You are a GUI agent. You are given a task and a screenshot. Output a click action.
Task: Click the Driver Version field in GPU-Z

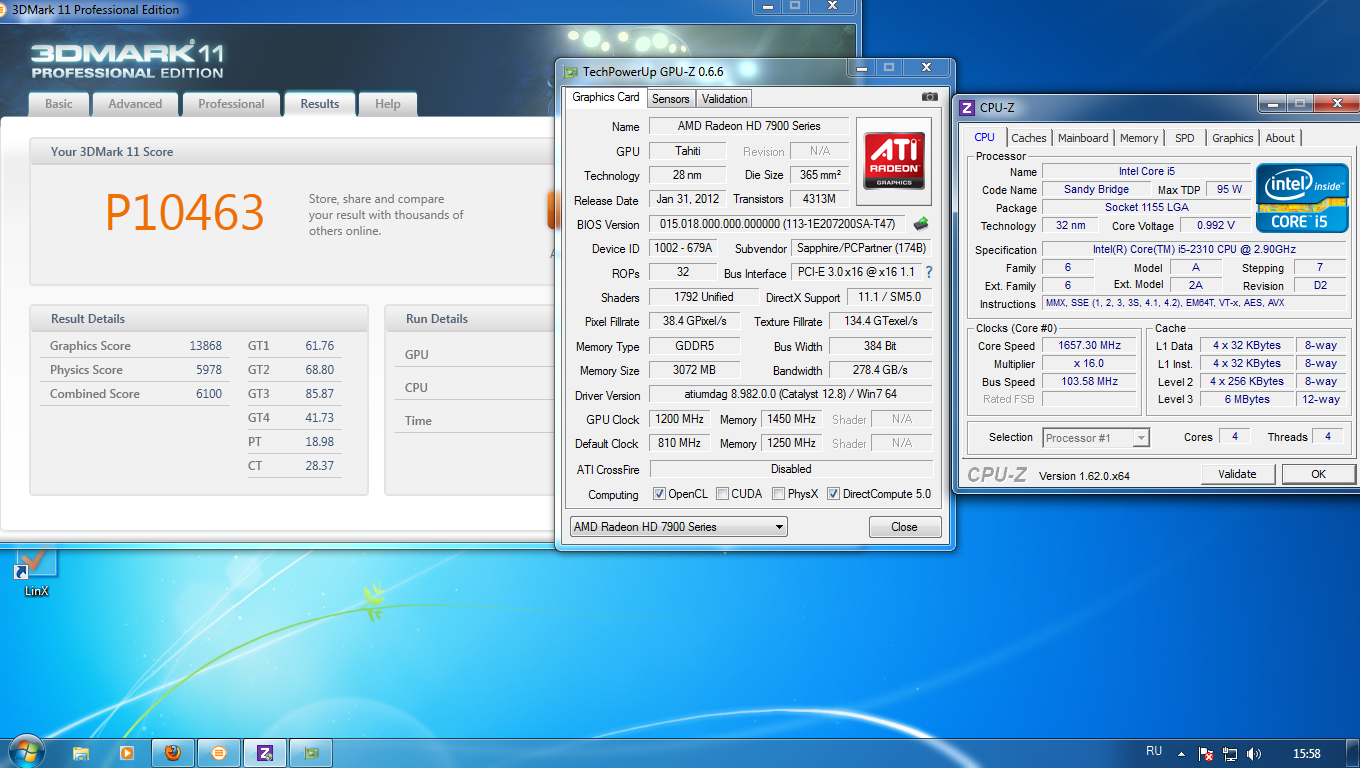[x=790, y=395]
